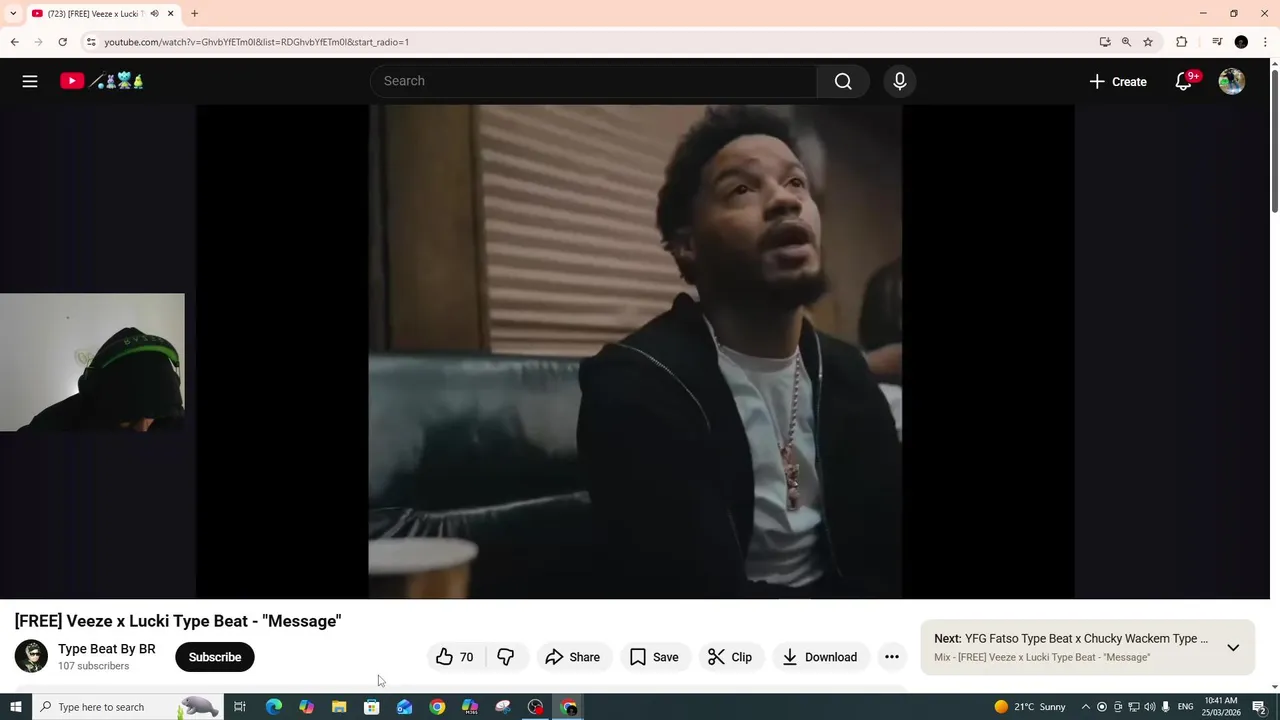Open a new Chrome tab
Viewport: 1280px width, 720px height.
pyautogui.click(x=194, y=14)
